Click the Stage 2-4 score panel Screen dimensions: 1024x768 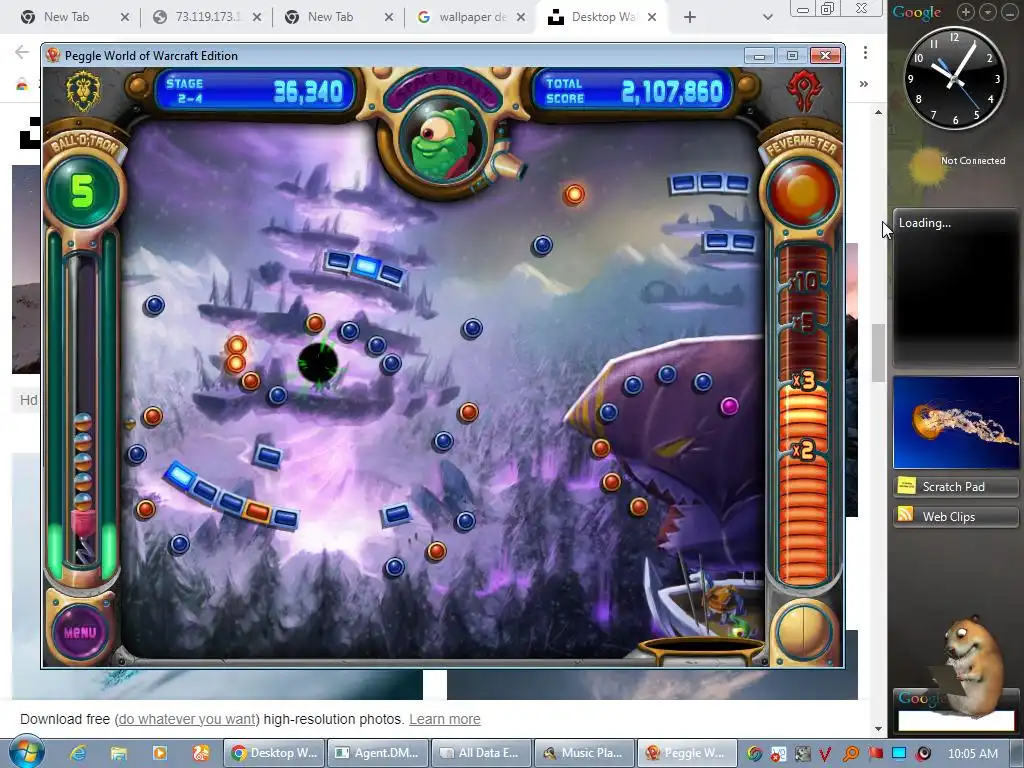point(255,91)
